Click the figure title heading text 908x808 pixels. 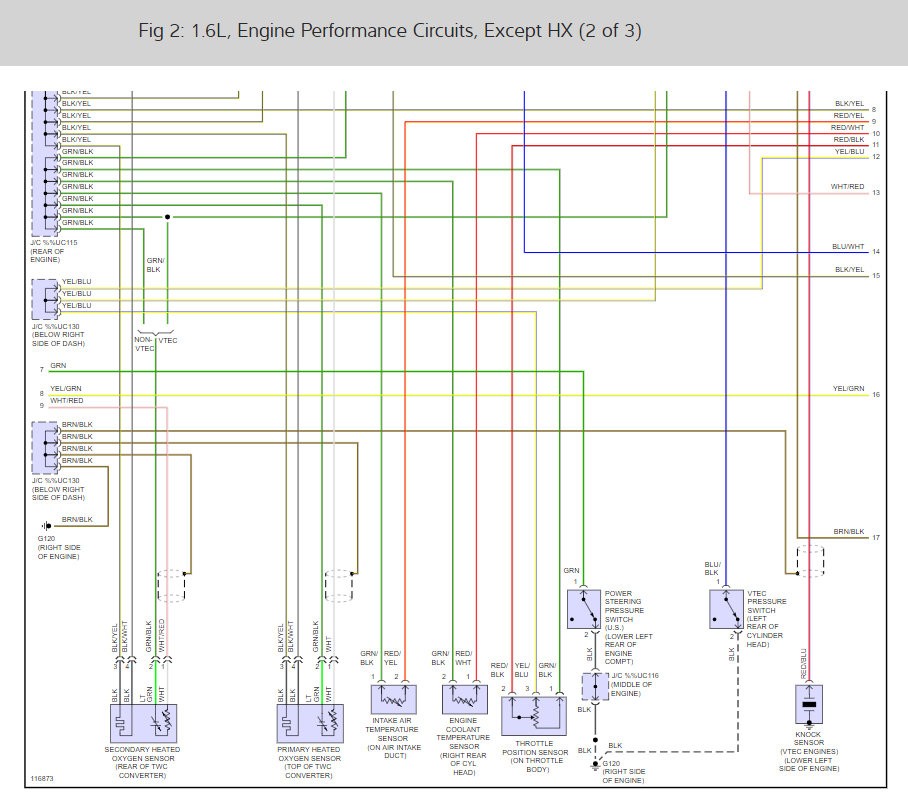tap(390, 31)
